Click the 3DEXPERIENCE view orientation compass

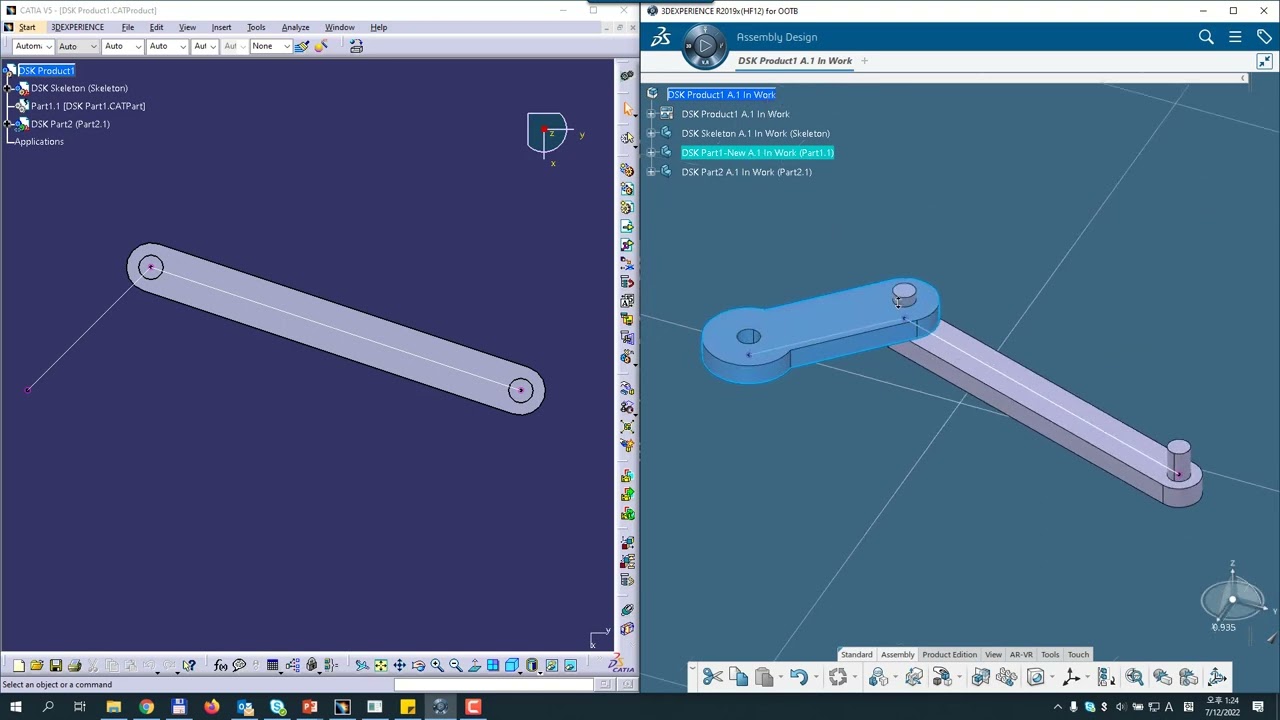(x=1232, y=599)
